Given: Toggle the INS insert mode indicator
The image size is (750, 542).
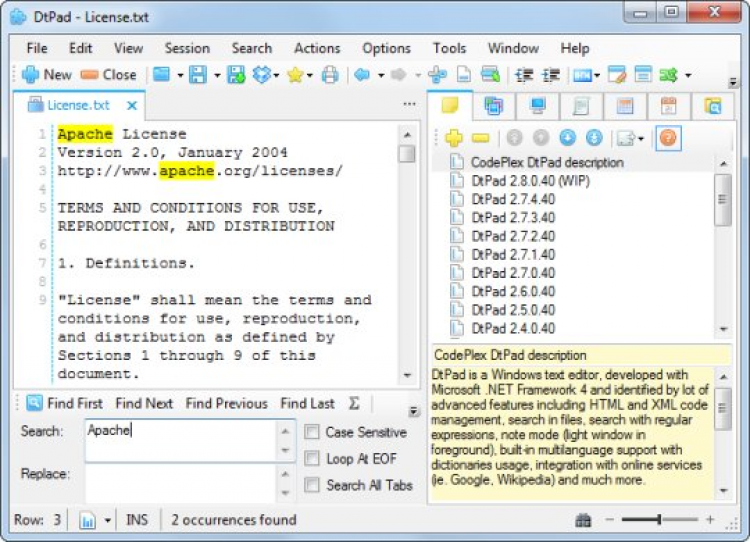Looking at the screenshot, I should coord(137,520).
